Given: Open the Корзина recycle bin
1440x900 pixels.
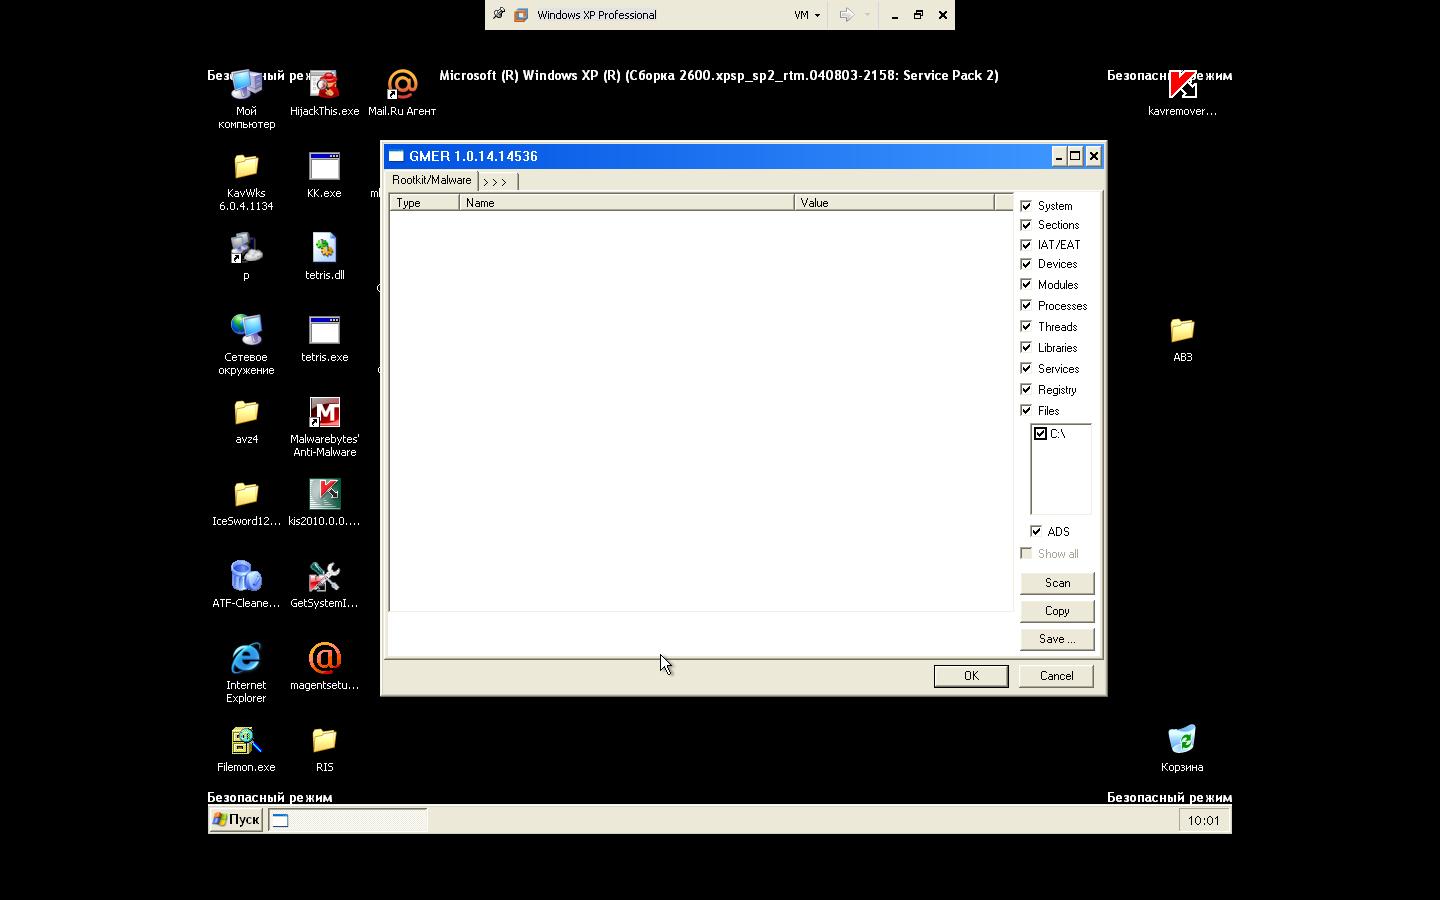Looking at the screenshot, I should 1182,741.
